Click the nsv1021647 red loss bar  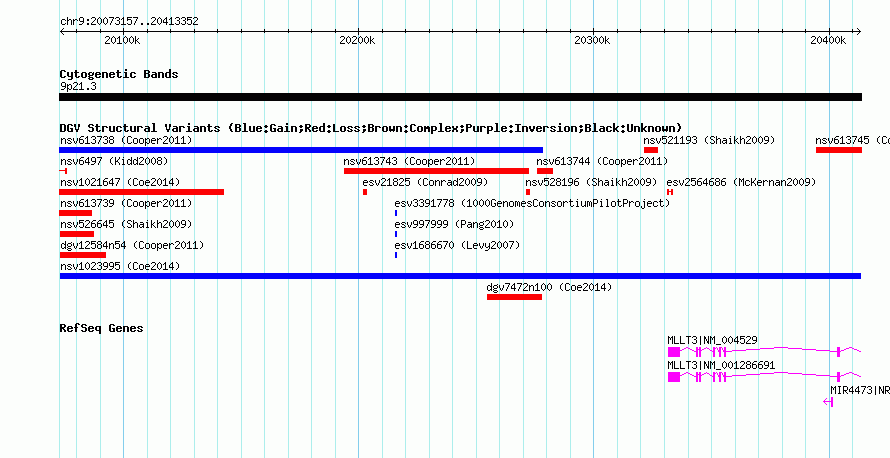pos(141,192)
